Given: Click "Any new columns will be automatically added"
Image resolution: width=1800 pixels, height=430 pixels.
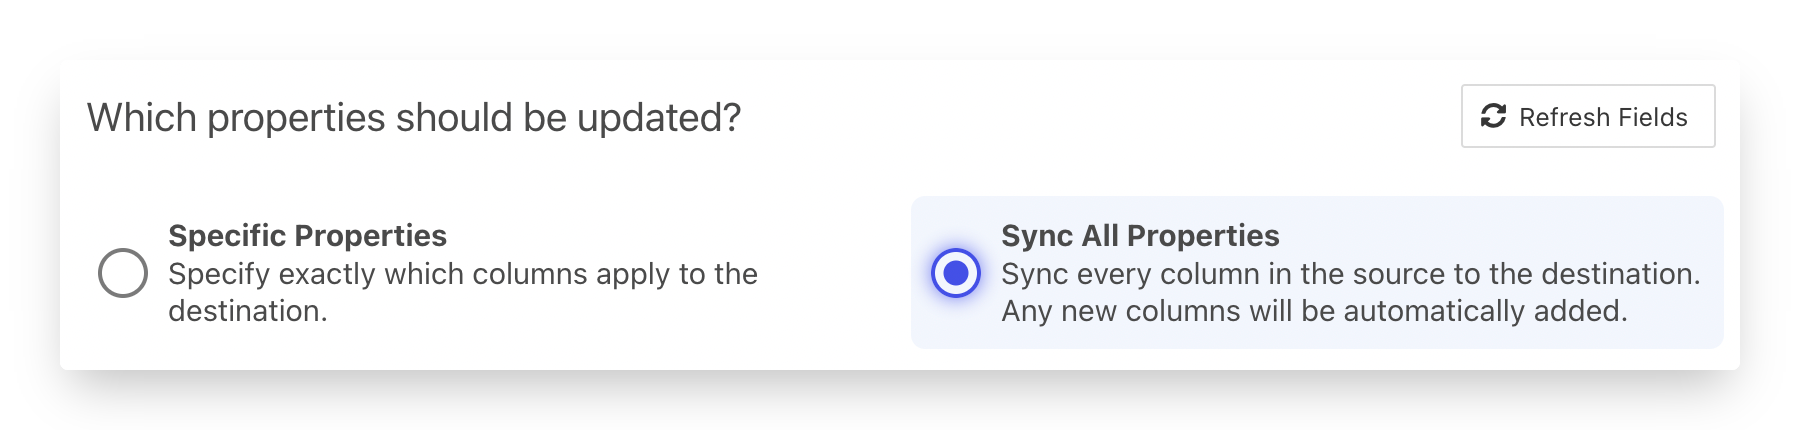Looking at the screenshot, I should coord(1314,311).
